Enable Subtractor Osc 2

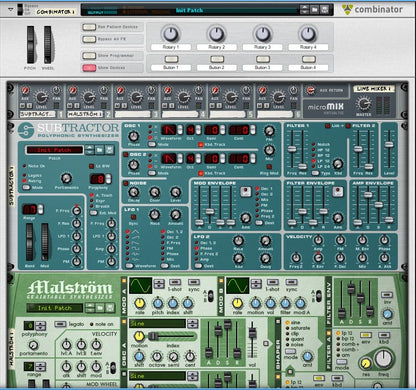126,155
